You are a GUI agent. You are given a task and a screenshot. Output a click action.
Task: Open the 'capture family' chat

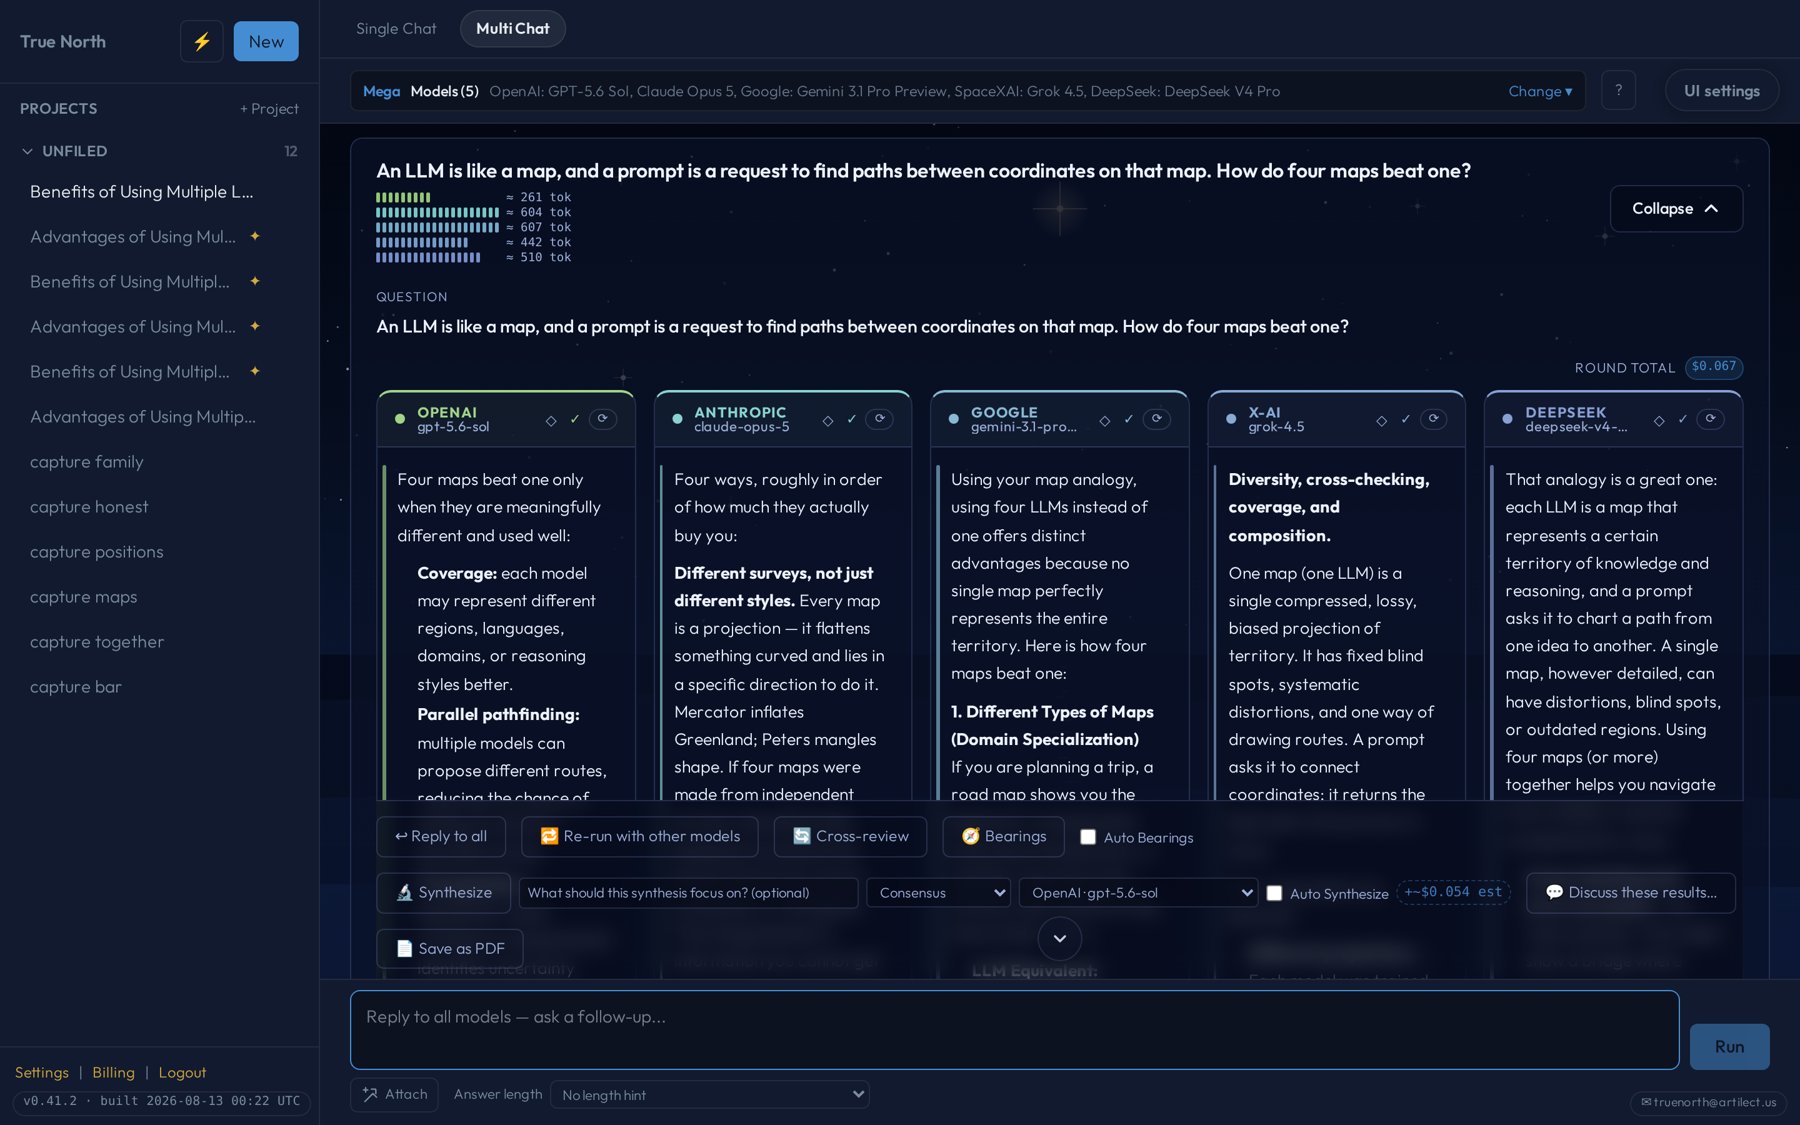87,462
